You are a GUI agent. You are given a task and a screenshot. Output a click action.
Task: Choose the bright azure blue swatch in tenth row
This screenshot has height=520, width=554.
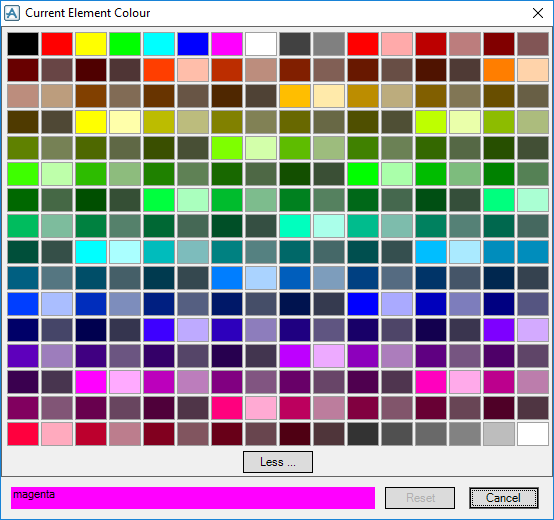(227, 278)
